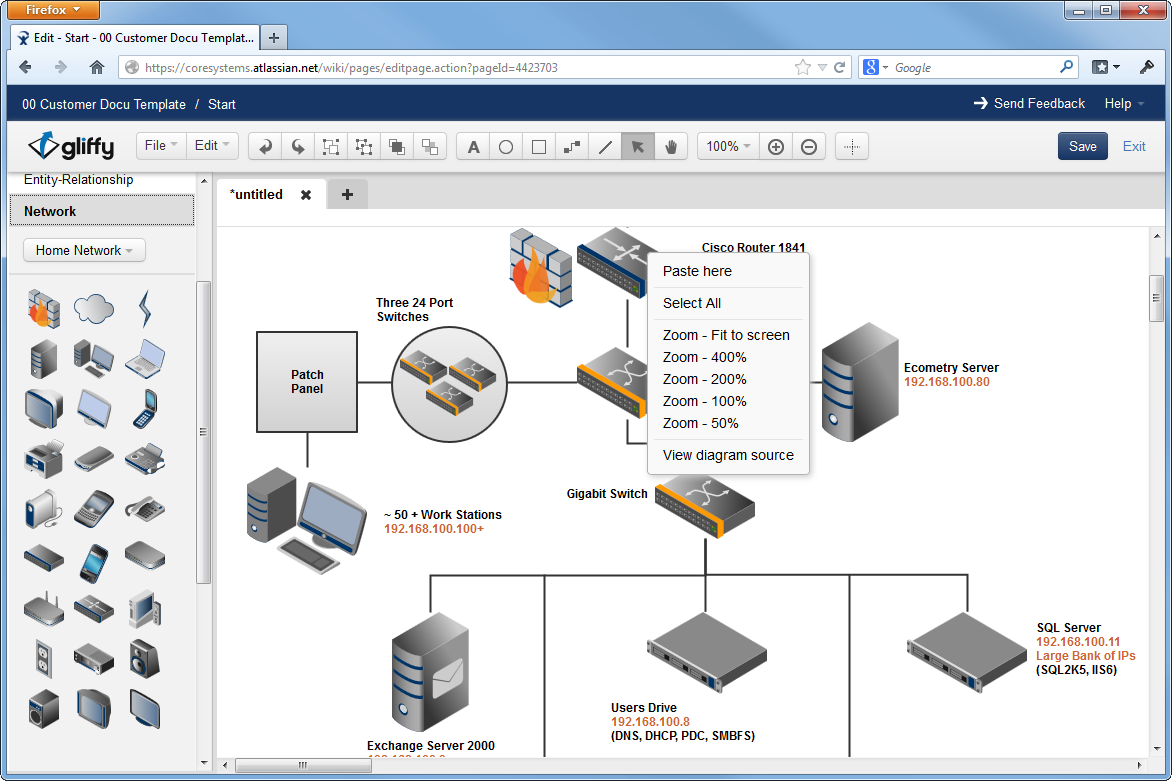Viewport: 1172px width, 781px height.
Task: Pick the flip cell phone shape
Action: (145, 409)
